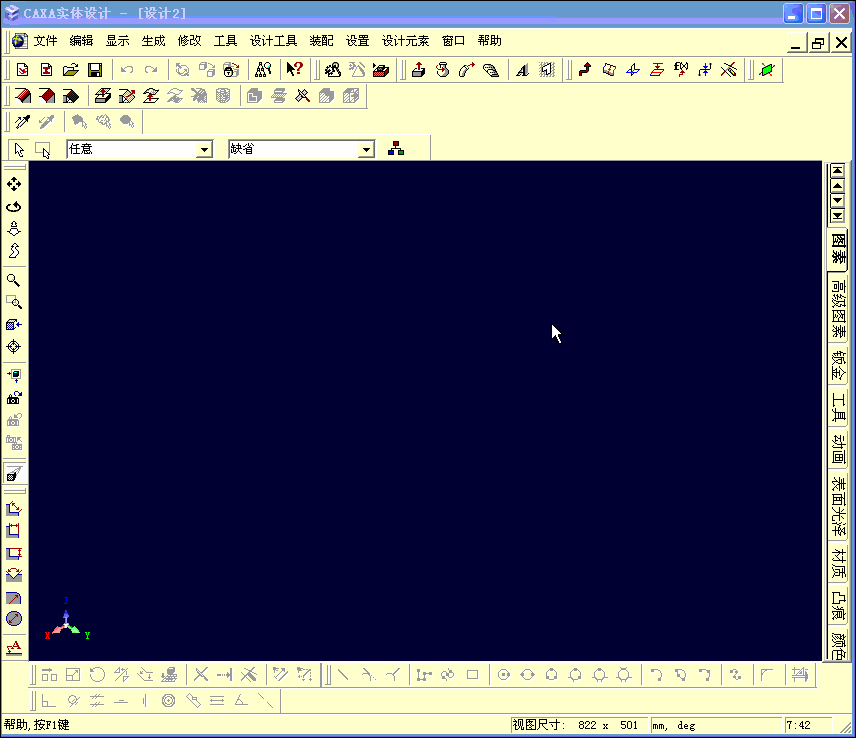
Task: Open the 生成 menu
Action: pos(153,41)
